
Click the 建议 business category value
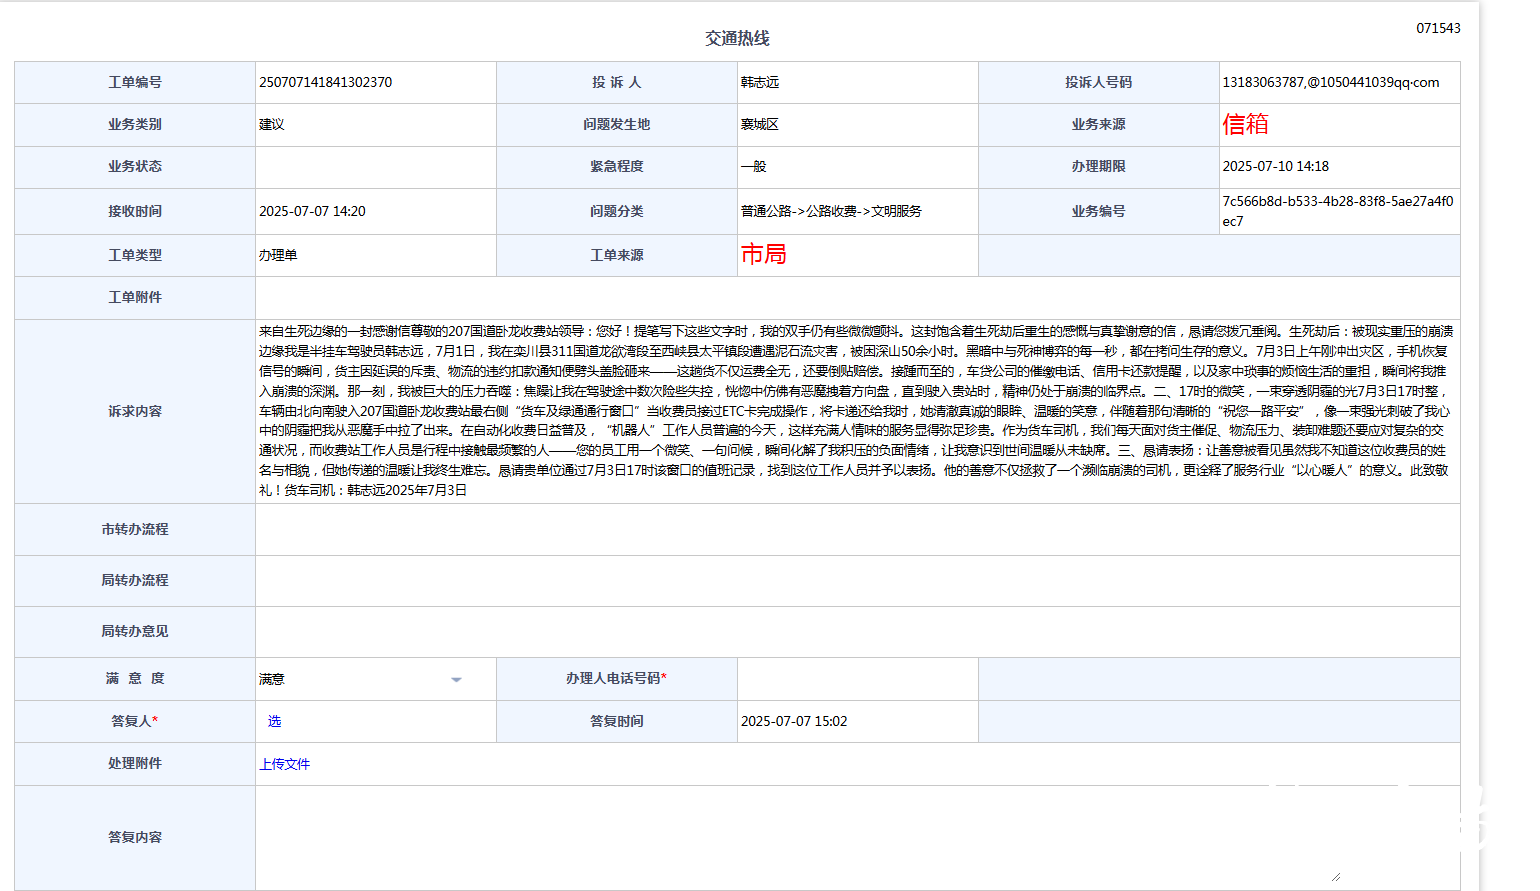point(272,124)
